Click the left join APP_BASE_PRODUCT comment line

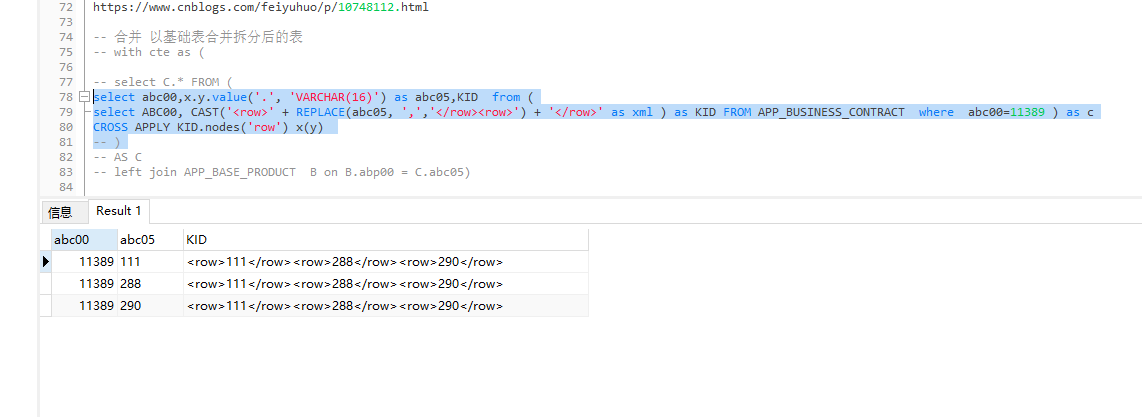coord(282,172)
